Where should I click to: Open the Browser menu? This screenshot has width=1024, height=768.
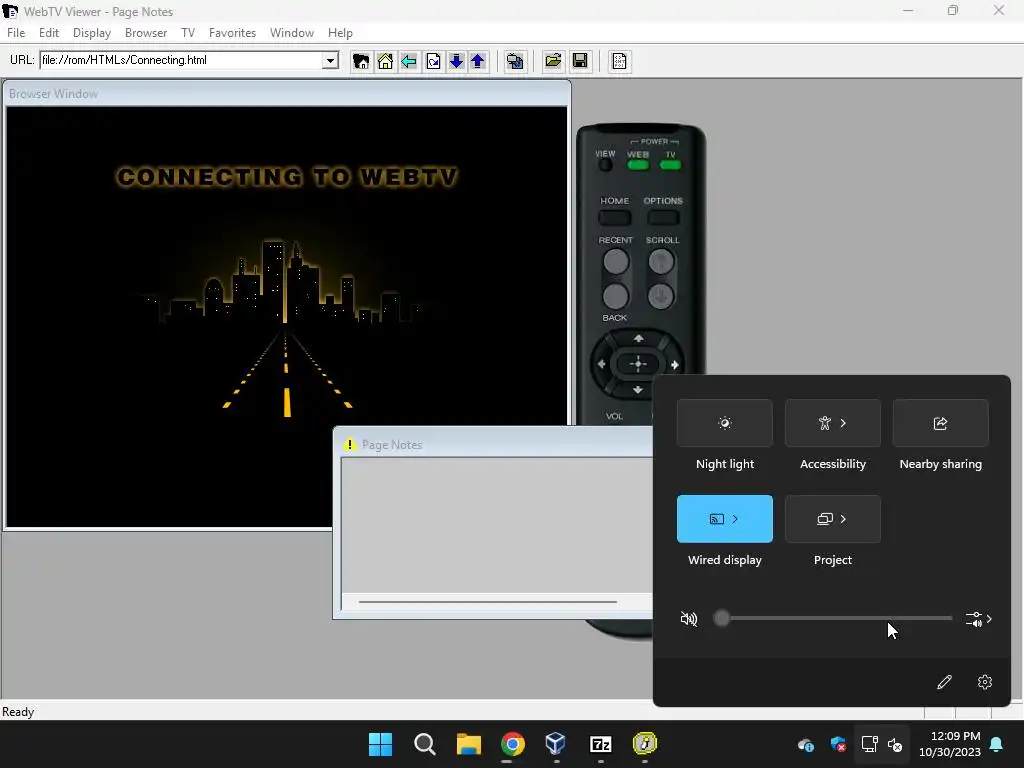tap(146, 33)
